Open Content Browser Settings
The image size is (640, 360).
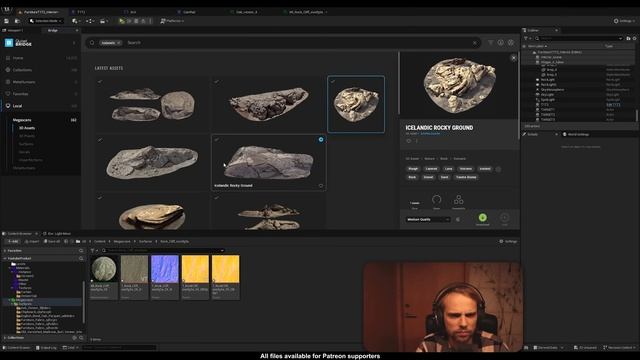pyautogui.click(x=508, y=242)
